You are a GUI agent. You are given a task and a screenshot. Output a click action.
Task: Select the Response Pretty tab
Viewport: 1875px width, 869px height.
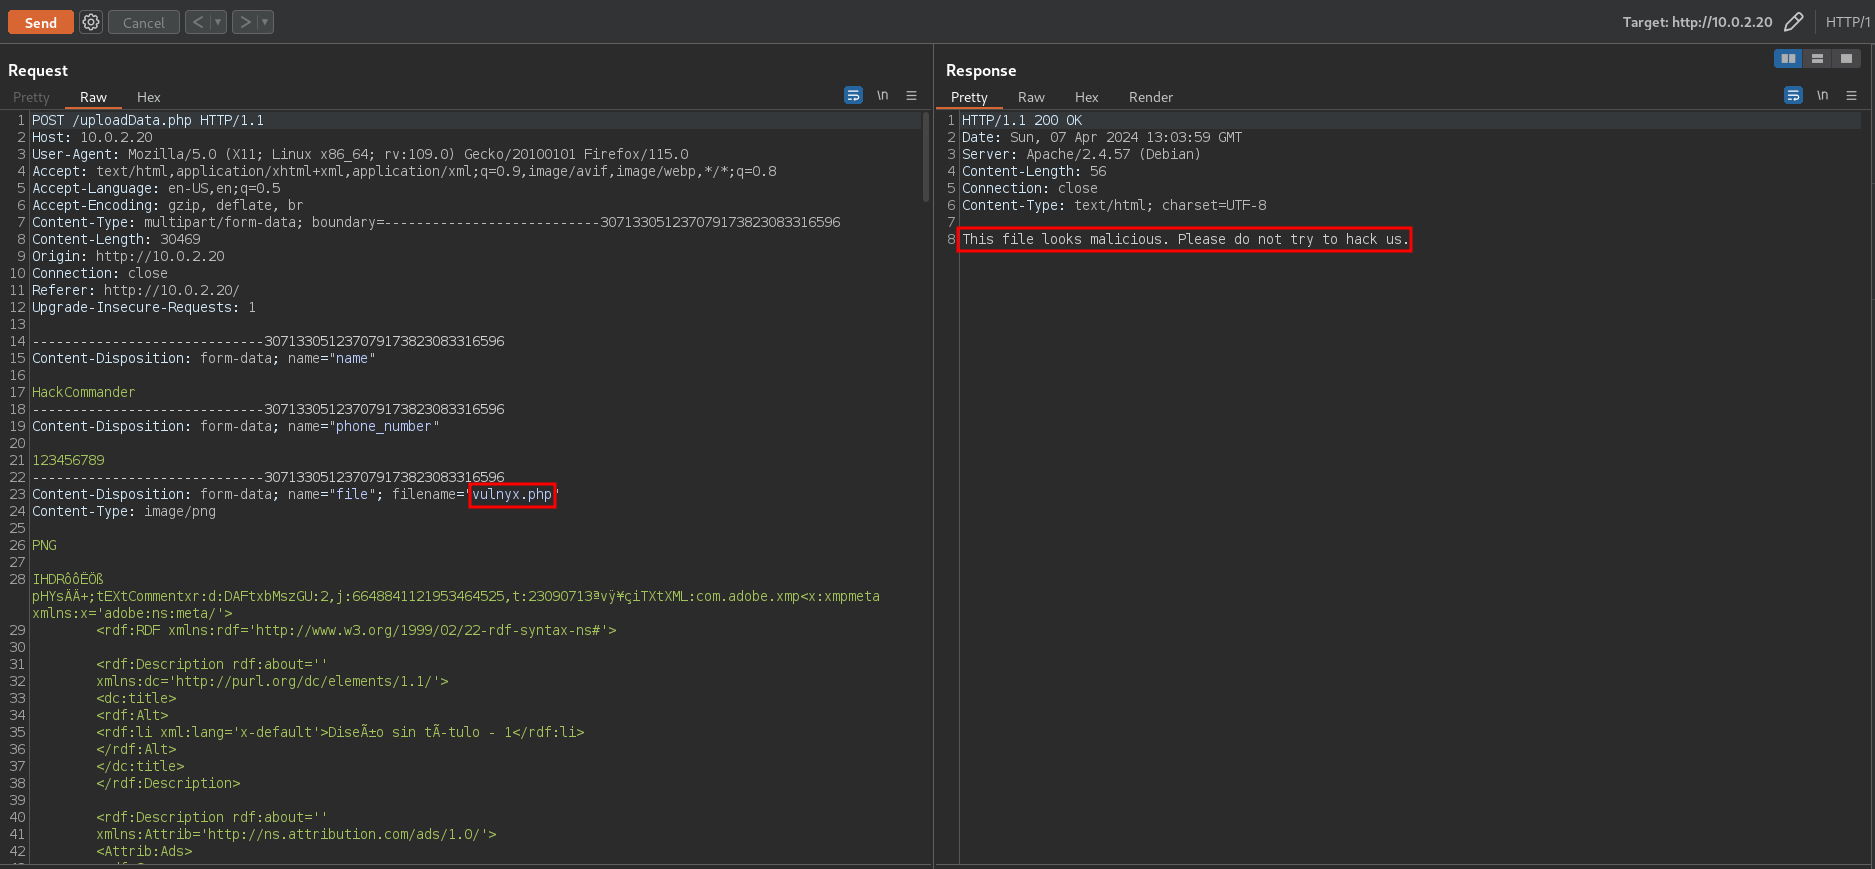(x=969, y=97)
